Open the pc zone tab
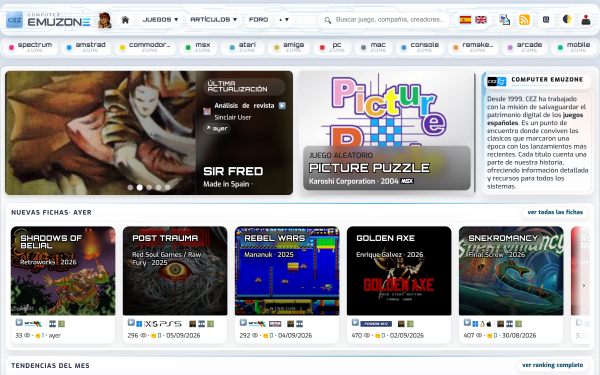Screen dimensions: 600x375 (332, 47)
